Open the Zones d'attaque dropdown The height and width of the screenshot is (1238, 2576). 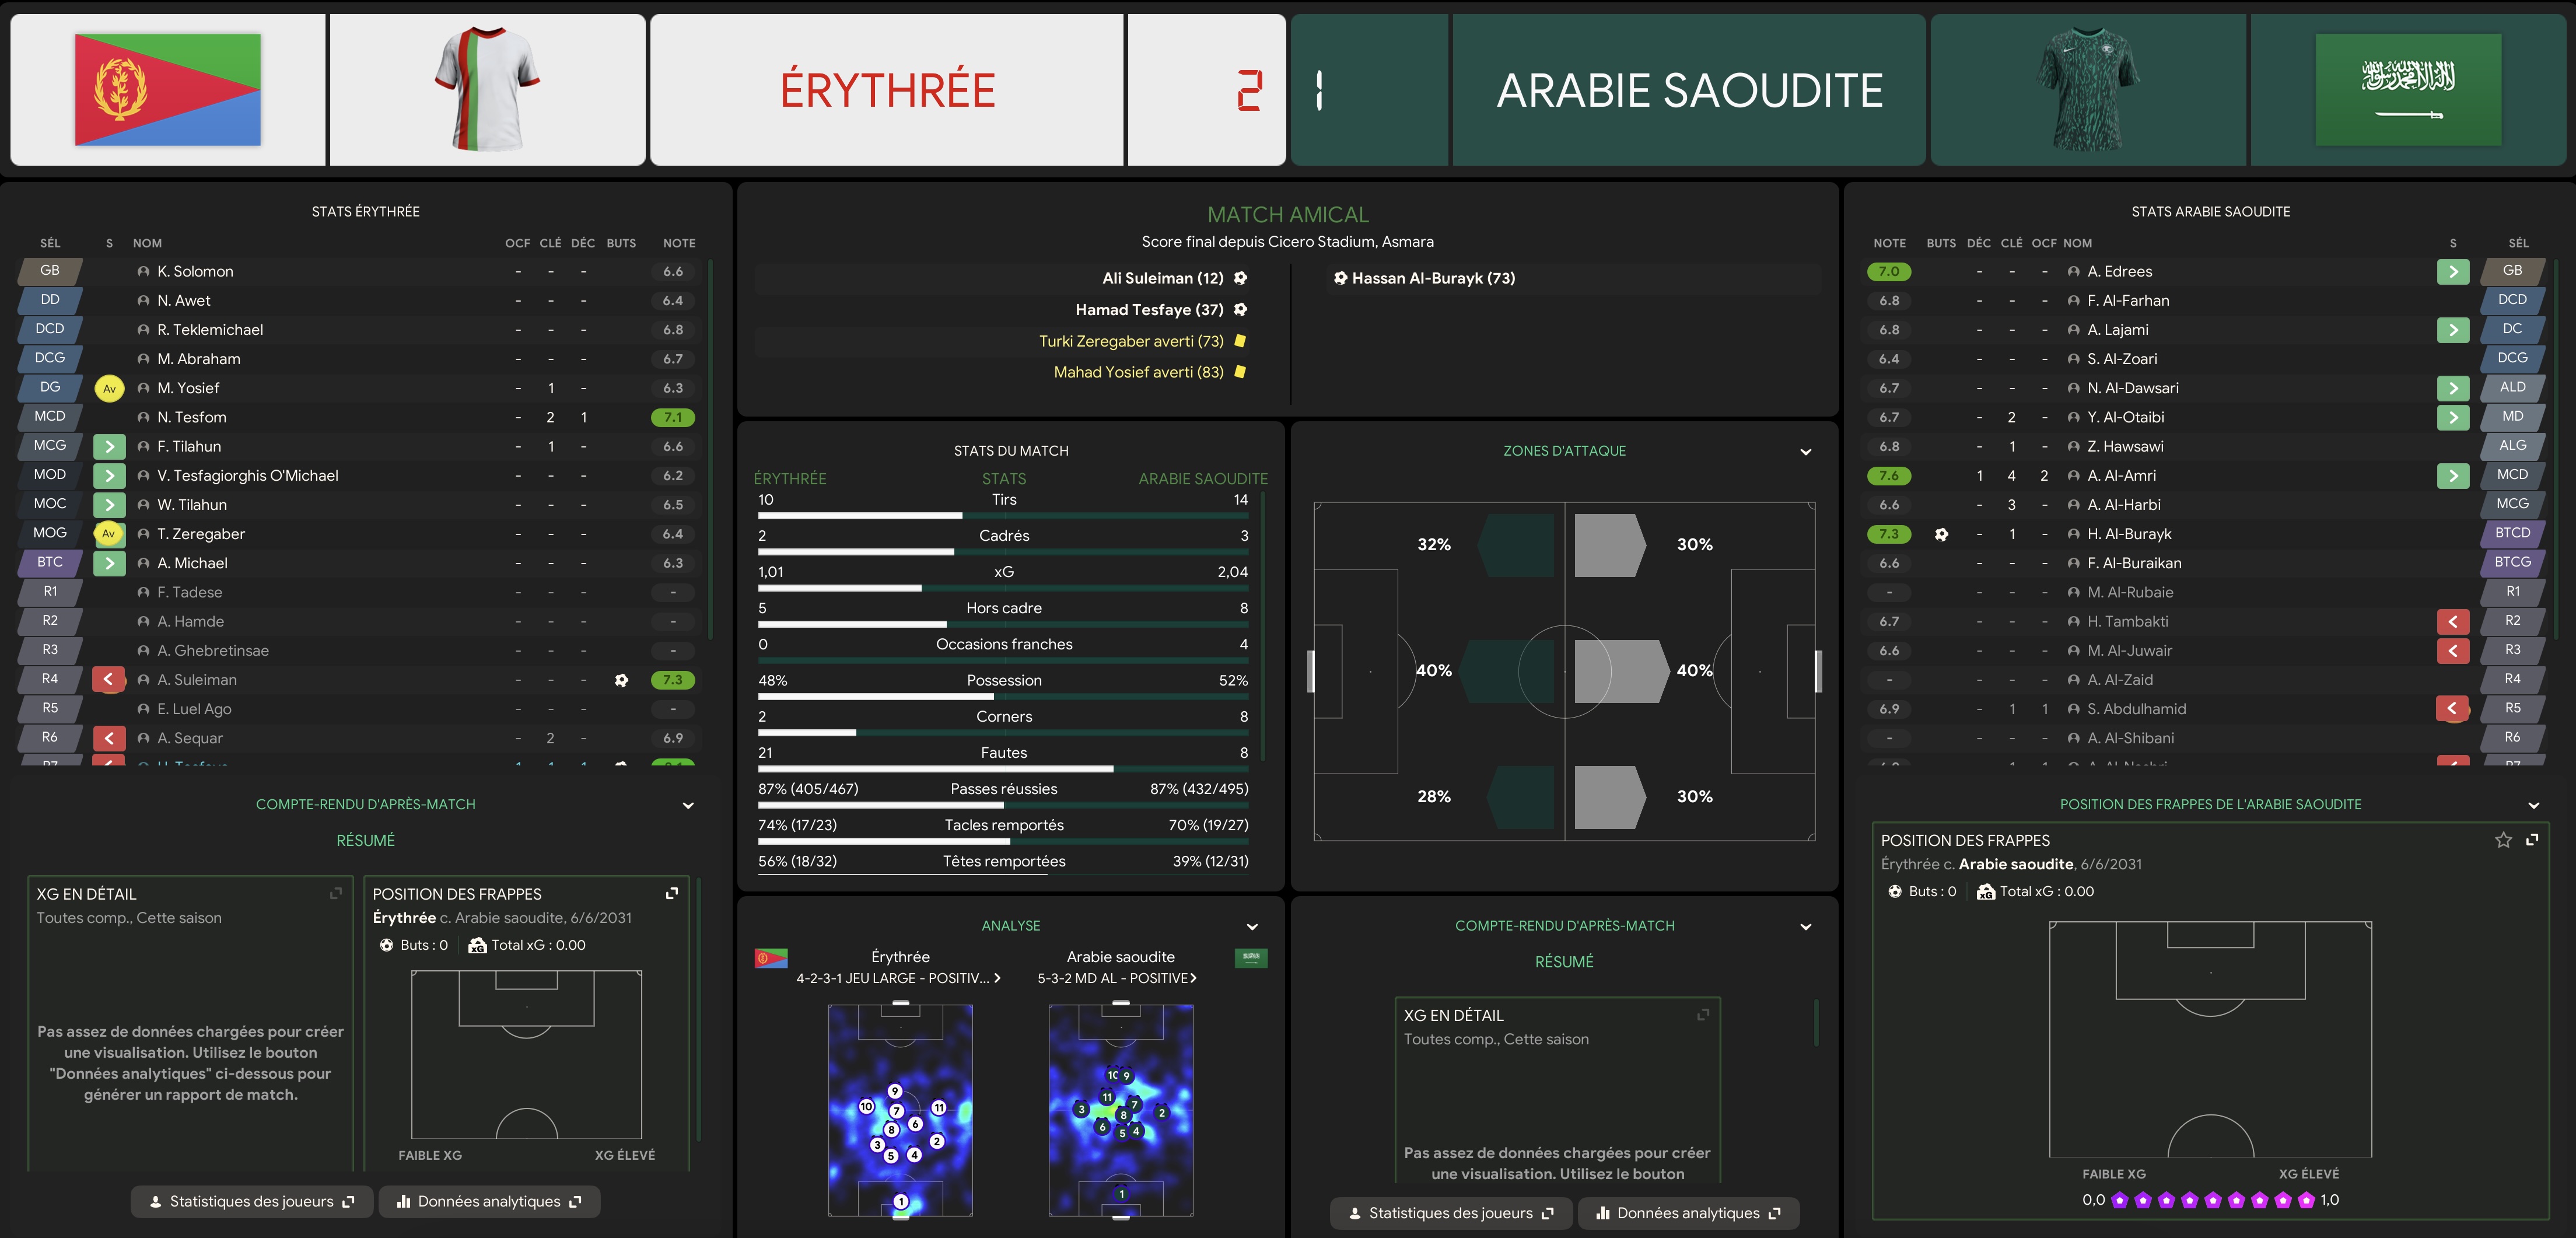[x=1805, y=452]
